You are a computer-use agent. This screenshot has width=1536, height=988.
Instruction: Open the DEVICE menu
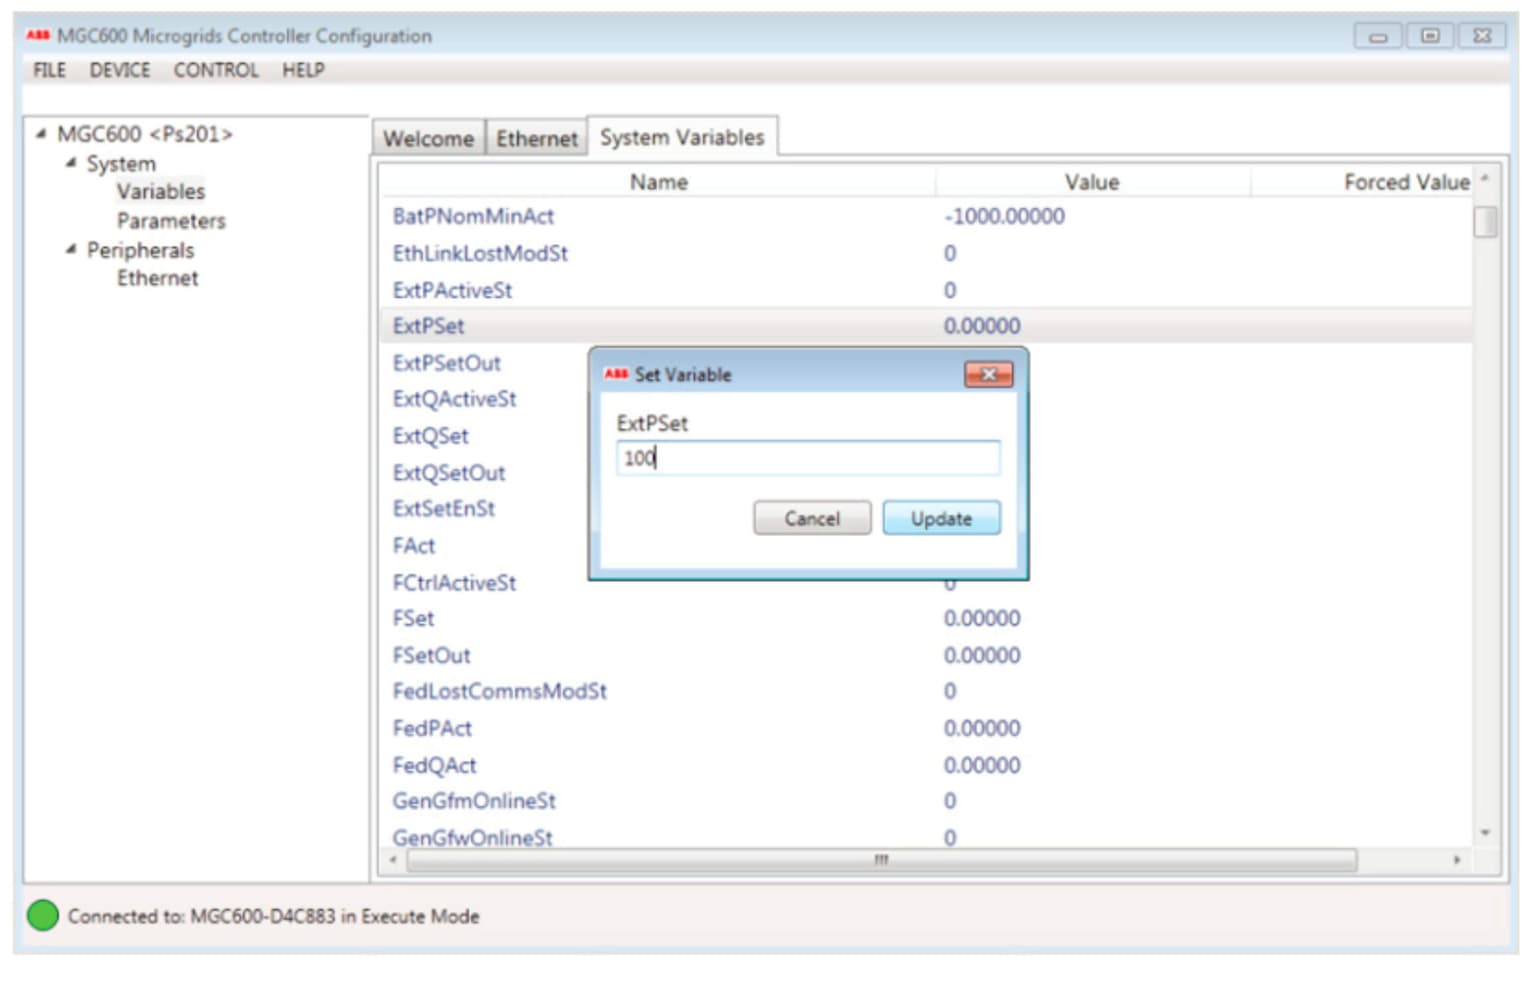(x=119, y=70)
